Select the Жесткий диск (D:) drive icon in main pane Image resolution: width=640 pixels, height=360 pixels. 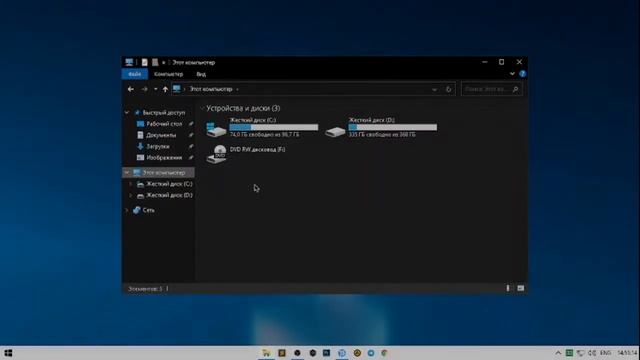335,131
